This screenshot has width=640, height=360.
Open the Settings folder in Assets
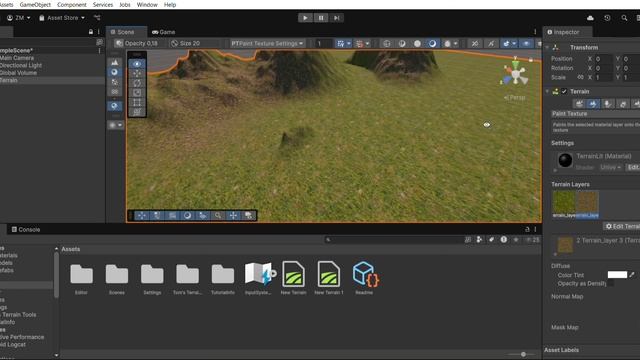[x=152, y=278]
